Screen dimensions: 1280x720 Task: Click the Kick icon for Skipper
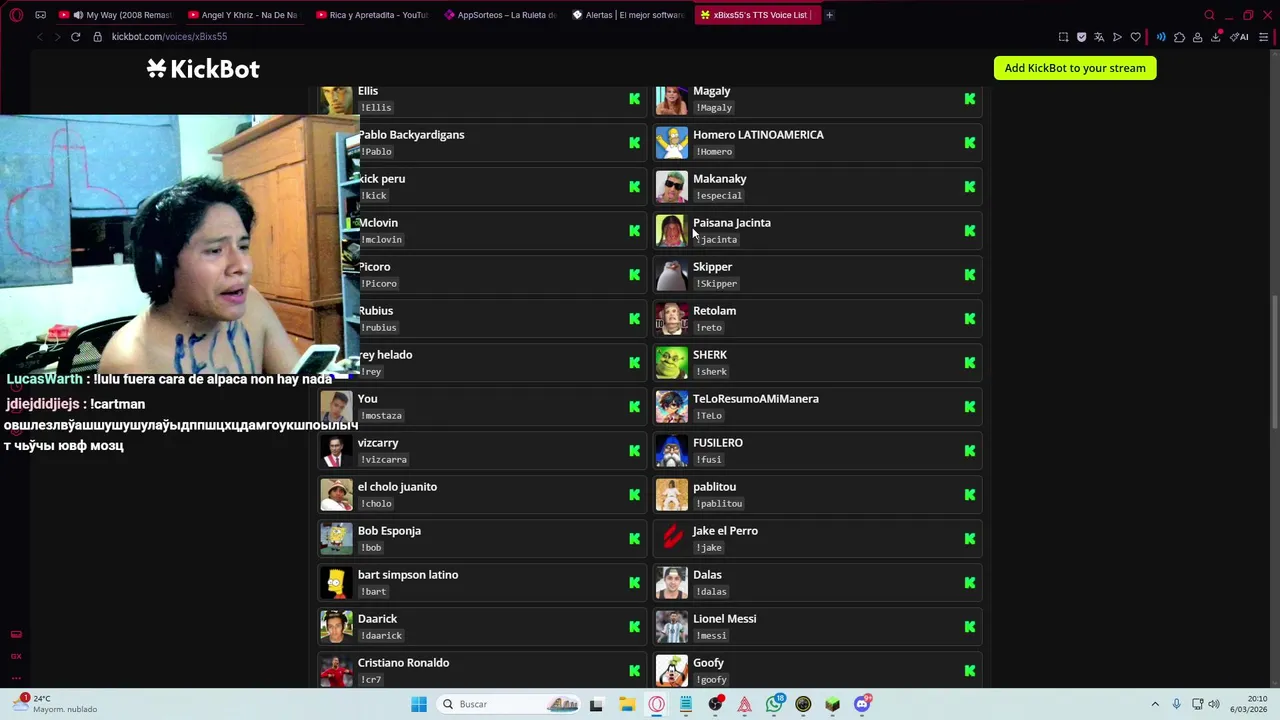[969, 275]
